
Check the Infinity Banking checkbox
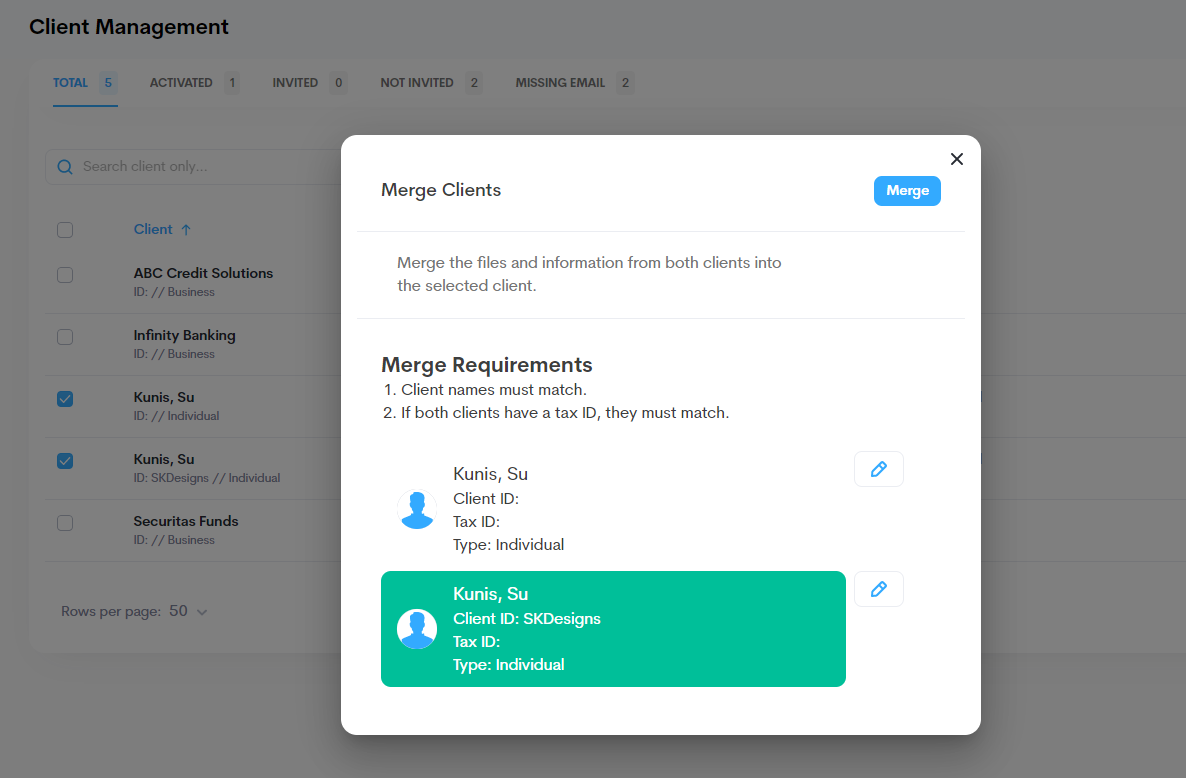pos(65,337)
